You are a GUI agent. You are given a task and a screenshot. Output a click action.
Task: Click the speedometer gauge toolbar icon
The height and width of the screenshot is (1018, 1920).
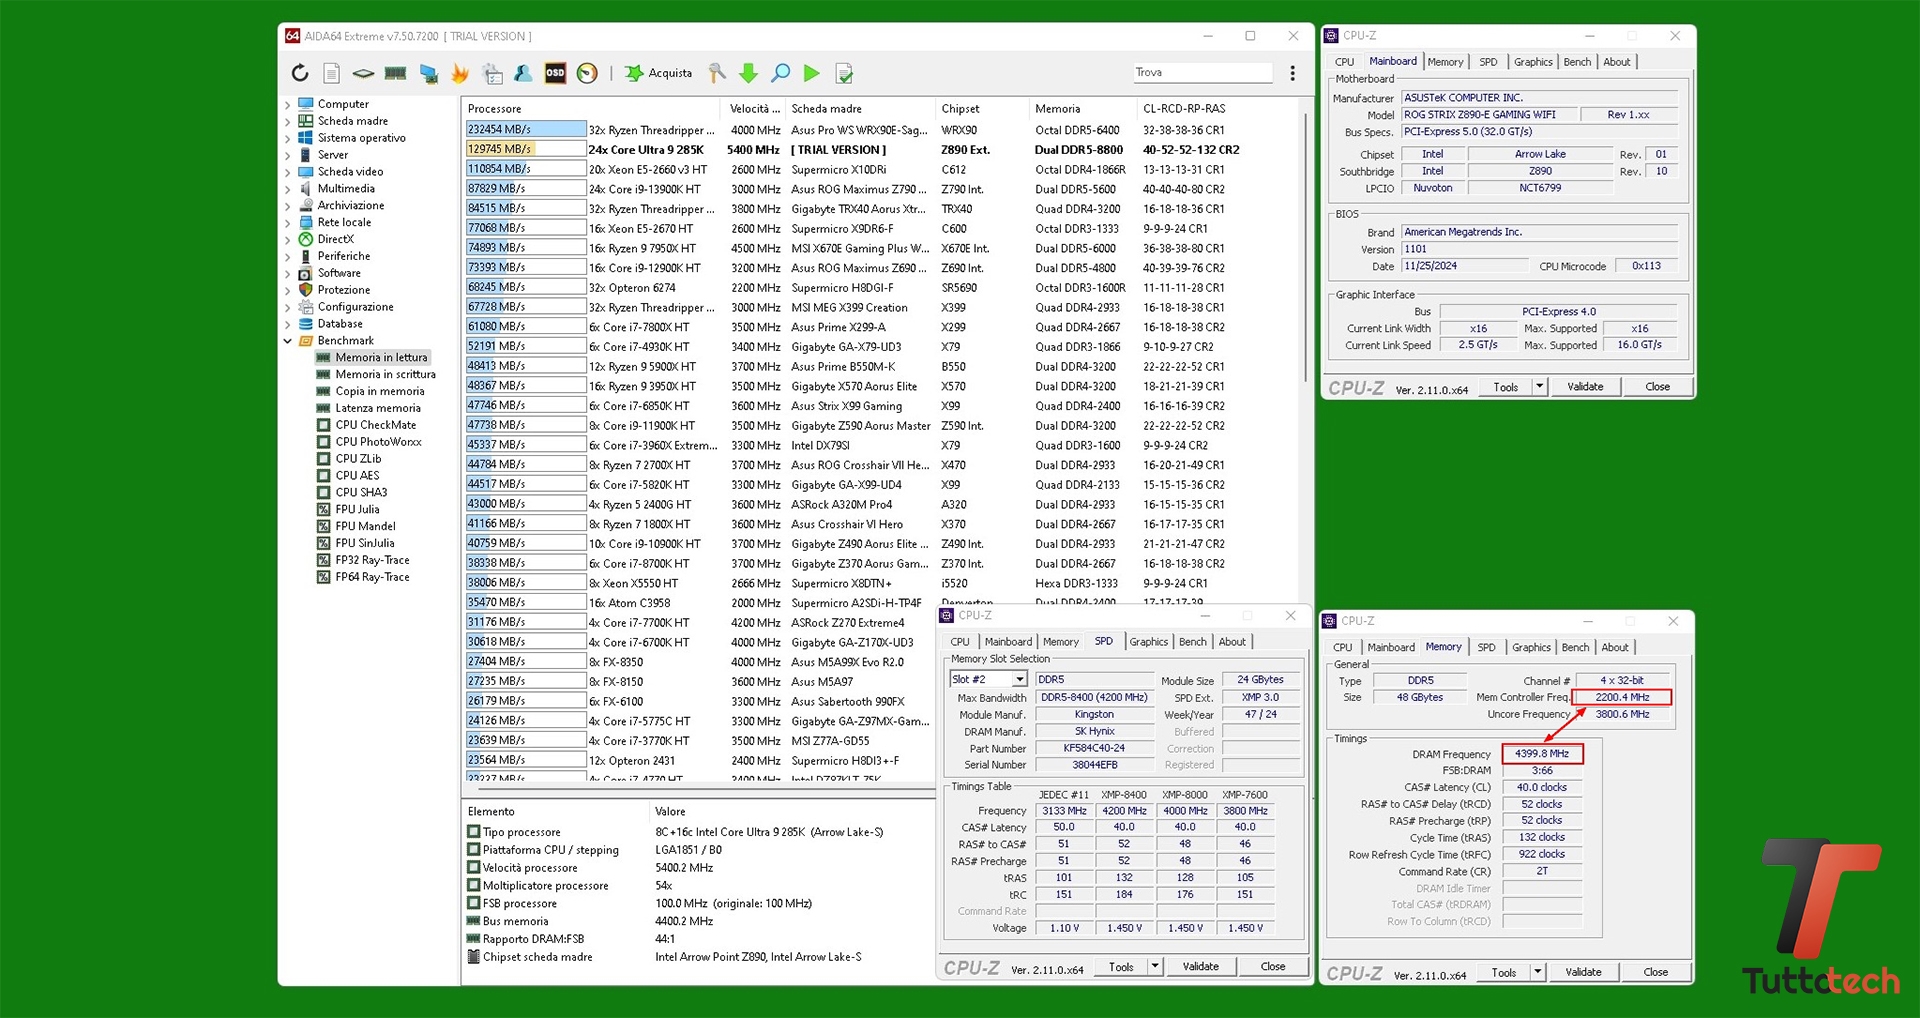587,73
